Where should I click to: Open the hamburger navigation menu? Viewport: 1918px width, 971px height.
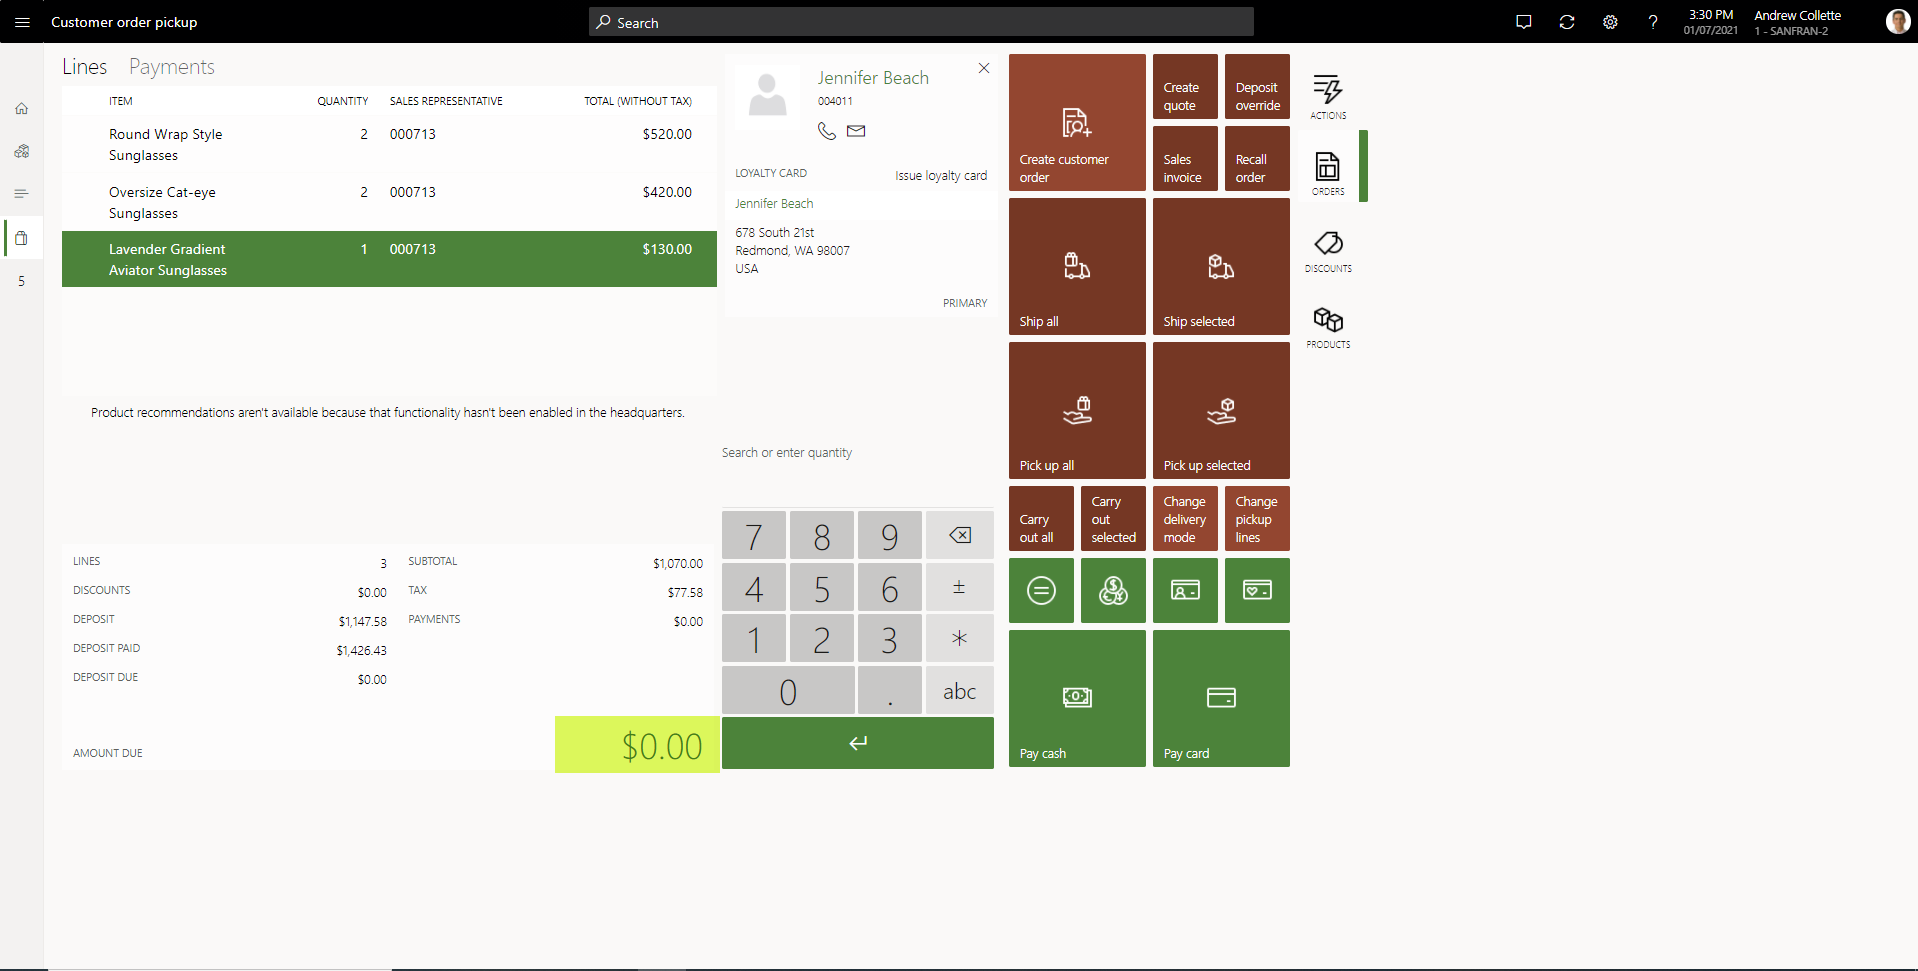(22, 22)
